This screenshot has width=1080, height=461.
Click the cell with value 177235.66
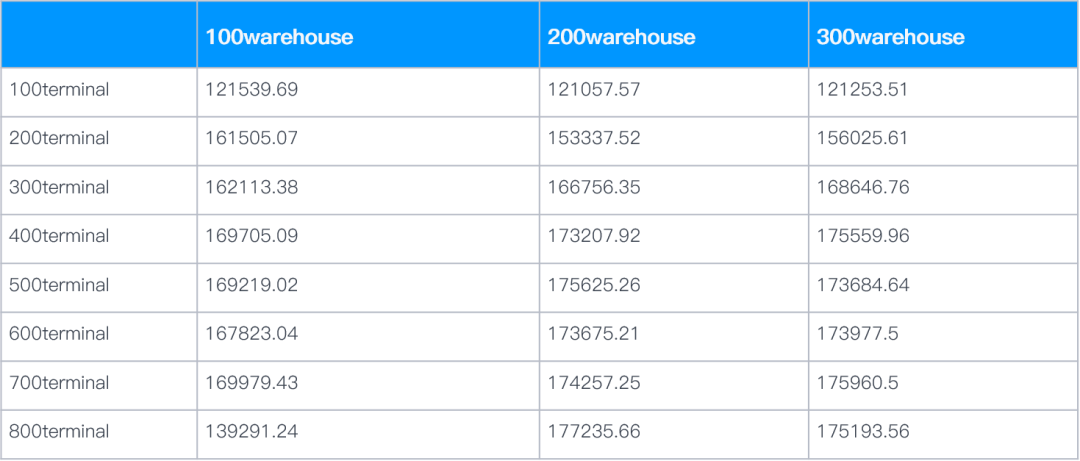594,432
